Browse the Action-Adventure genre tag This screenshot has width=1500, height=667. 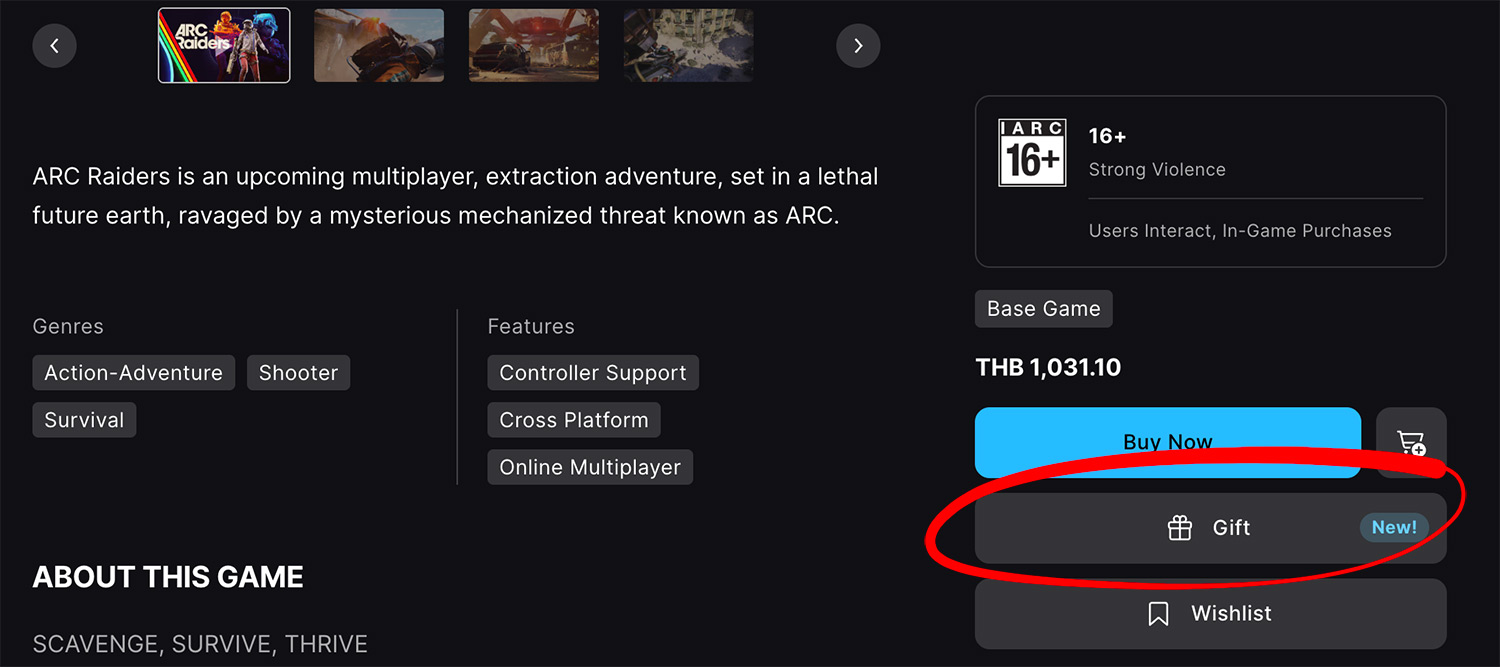coord(134,373)
